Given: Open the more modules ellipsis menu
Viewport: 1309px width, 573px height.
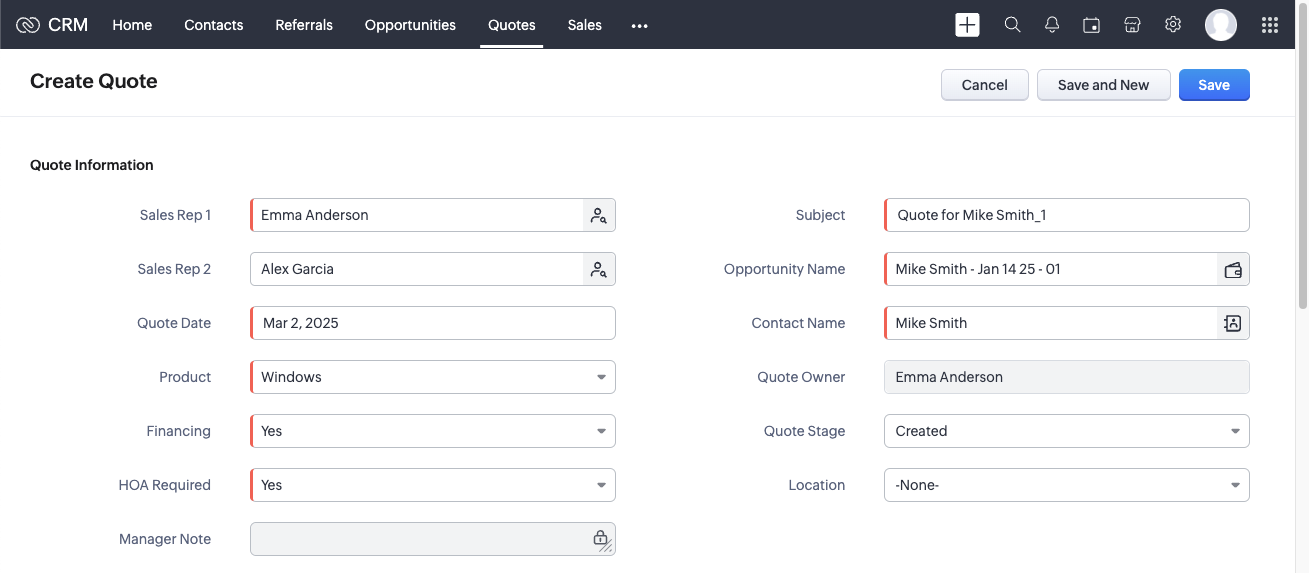Looking at the screenshot, I should click(640, 26).
